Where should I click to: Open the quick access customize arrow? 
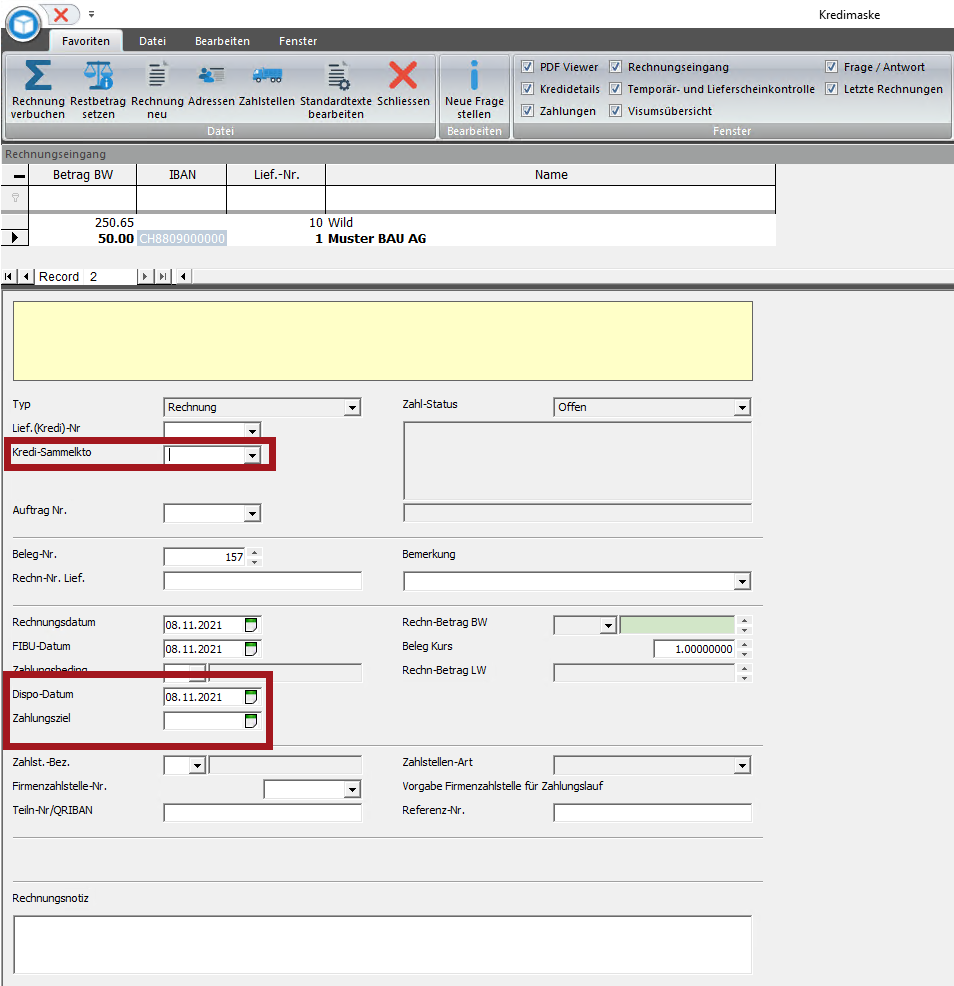tap(91, 14)
